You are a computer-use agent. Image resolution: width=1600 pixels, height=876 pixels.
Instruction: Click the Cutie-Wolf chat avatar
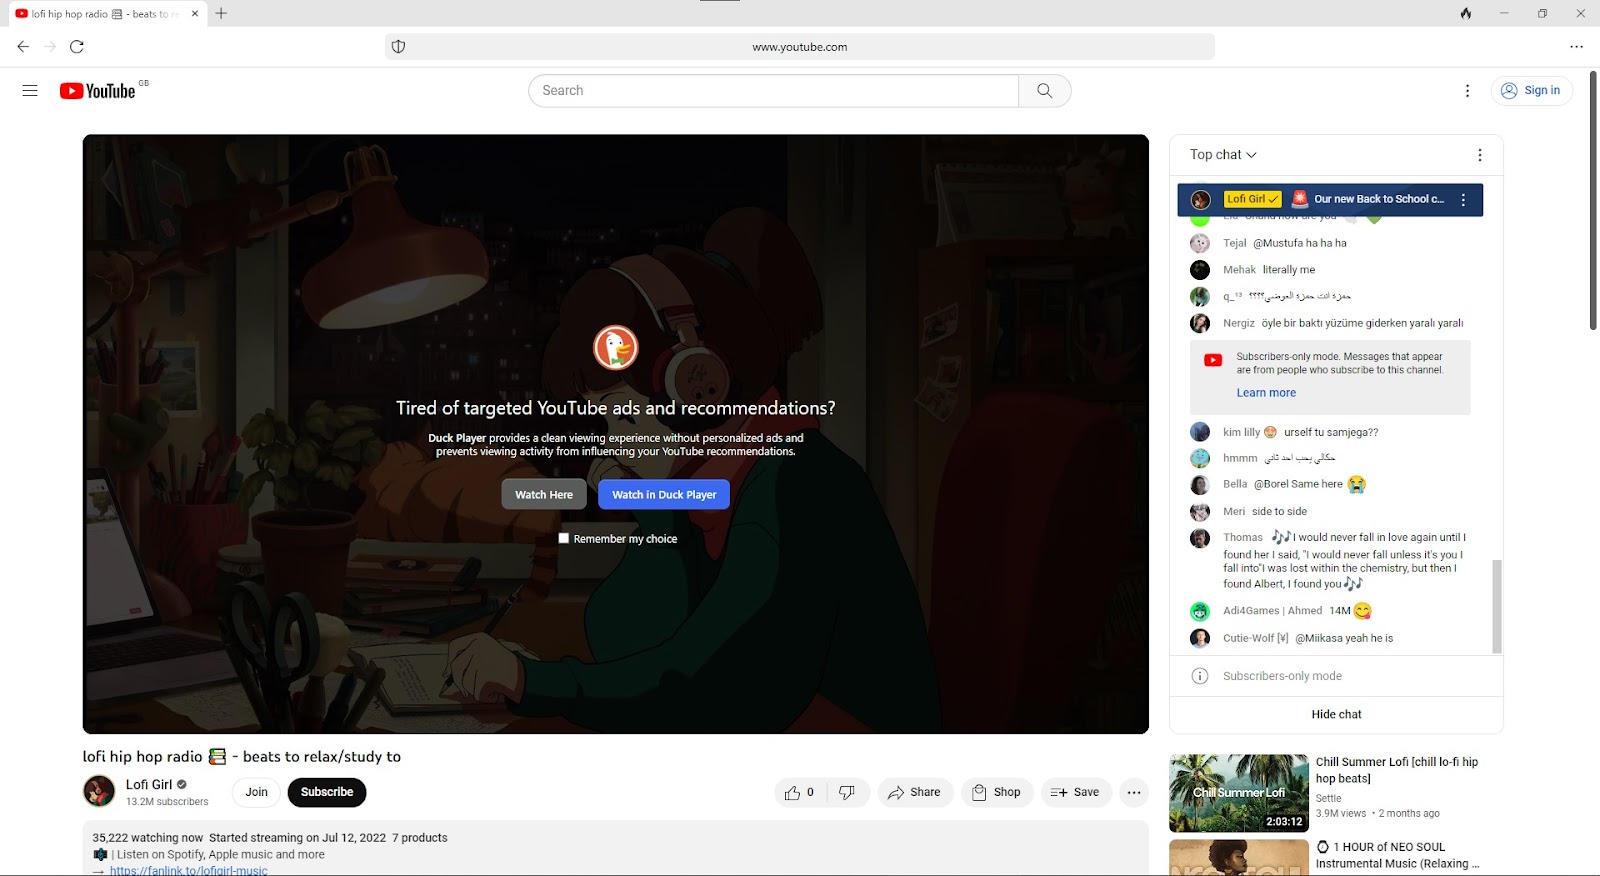(x=1200, y=638)
